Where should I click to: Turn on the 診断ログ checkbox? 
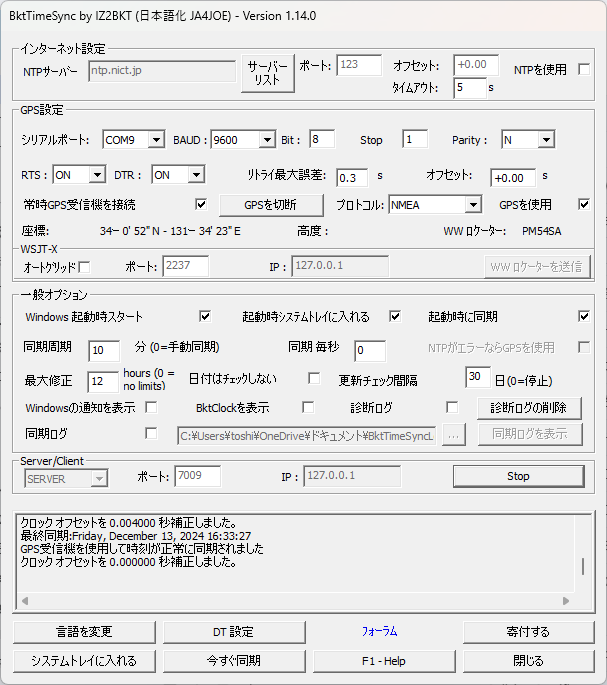point(452,408)
